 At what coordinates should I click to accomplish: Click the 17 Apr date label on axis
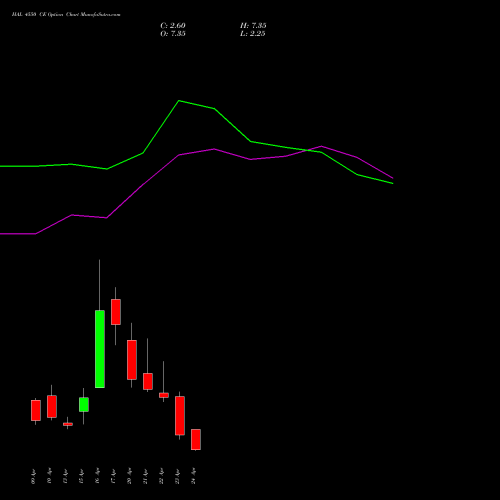[113, 476]
